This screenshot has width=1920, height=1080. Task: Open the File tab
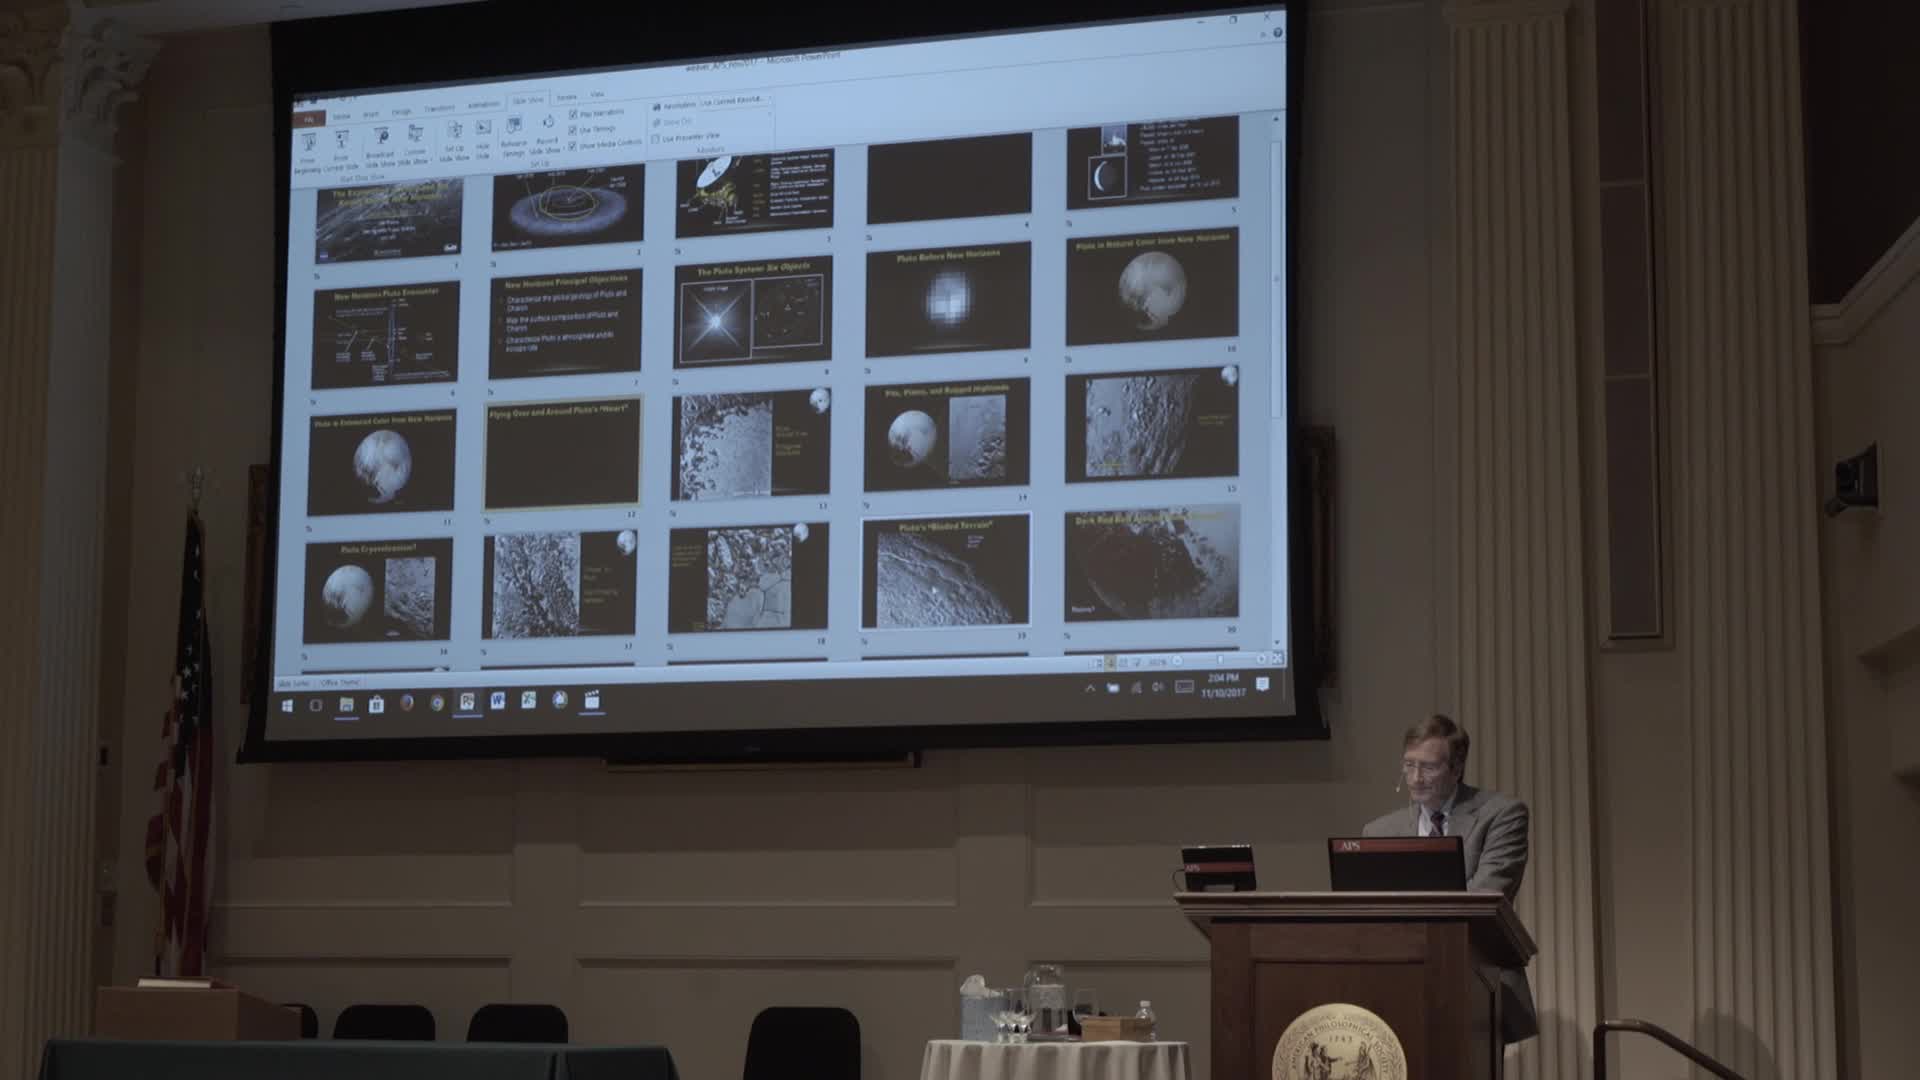coord(309,119)
